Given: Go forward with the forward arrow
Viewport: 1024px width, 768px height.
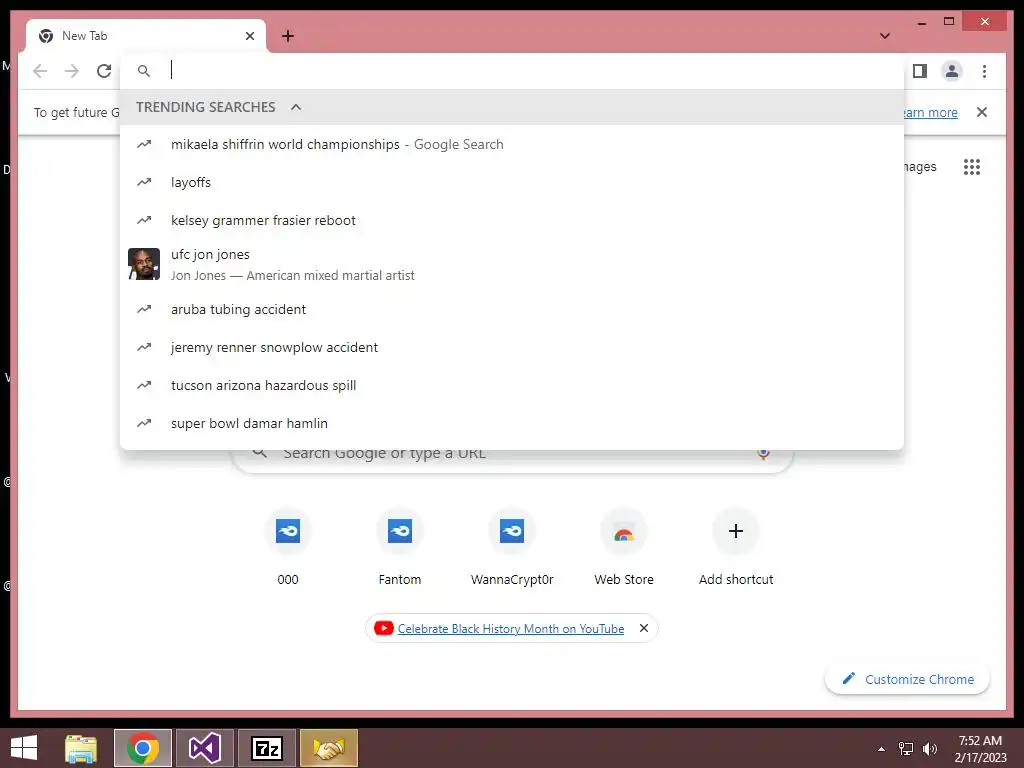Looking at the screenshot, I should coord(72,71).
